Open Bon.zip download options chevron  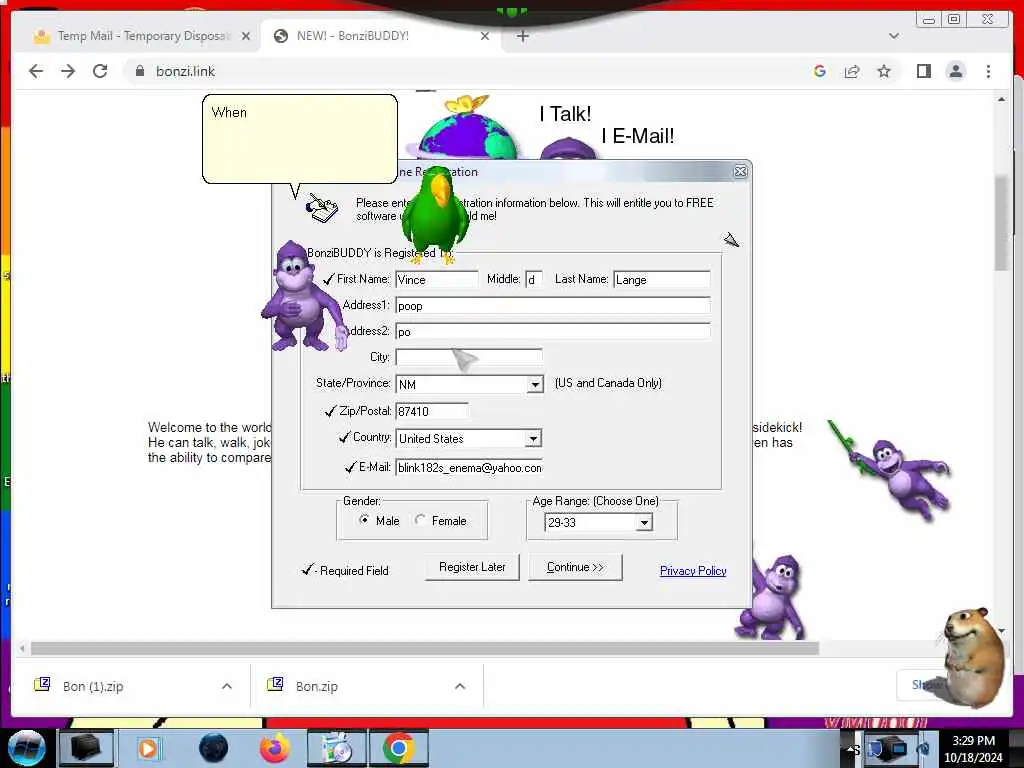click(x=460, y=686)
